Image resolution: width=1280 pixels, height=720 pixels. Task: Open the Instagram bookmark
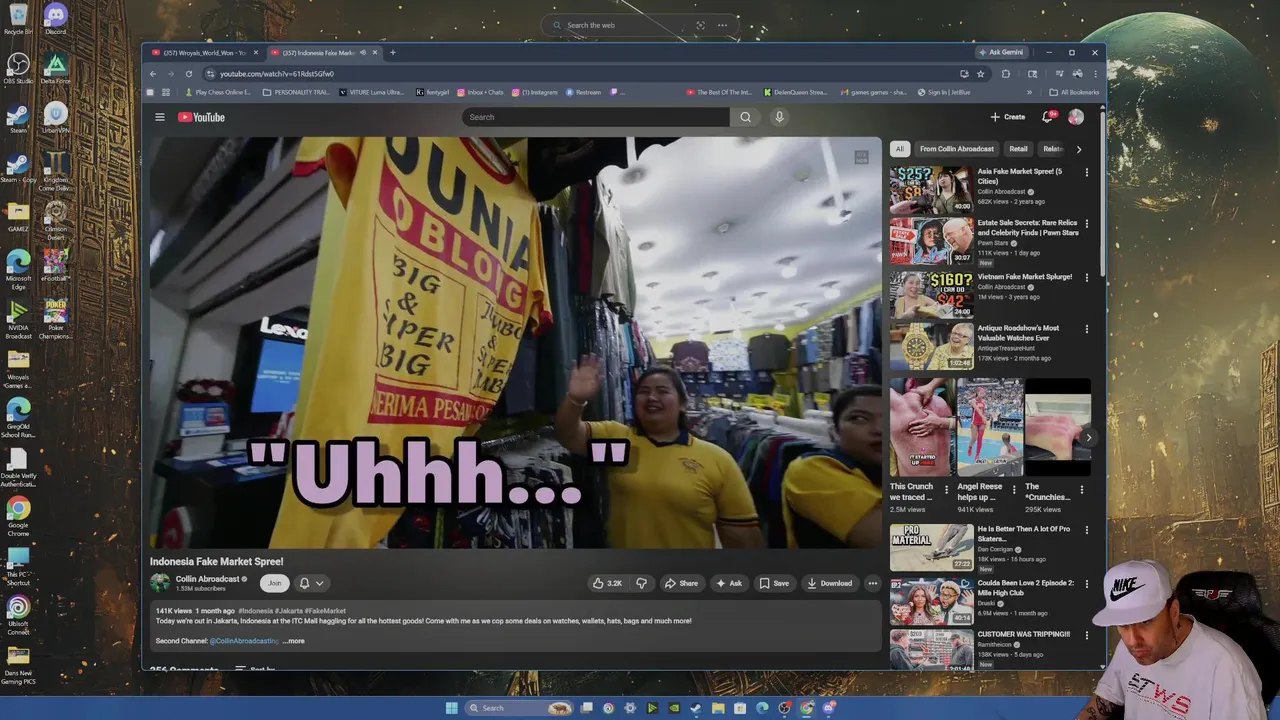[535, 92]
